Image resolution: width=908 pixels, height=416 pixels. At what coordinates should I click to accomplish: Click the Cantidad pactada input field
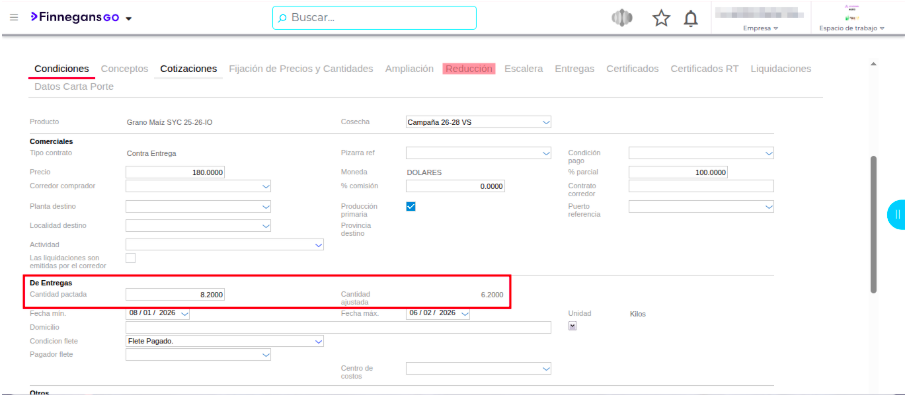tap(176, 294)
